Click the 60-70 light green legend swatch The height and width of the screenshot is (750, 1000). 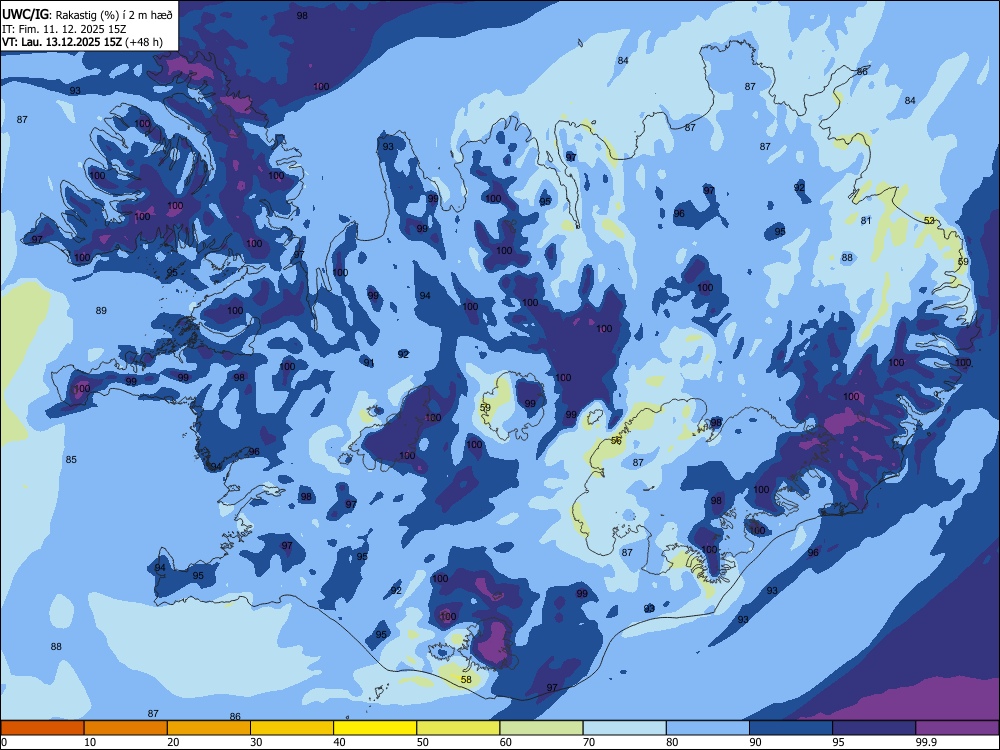tap(541, 728)
